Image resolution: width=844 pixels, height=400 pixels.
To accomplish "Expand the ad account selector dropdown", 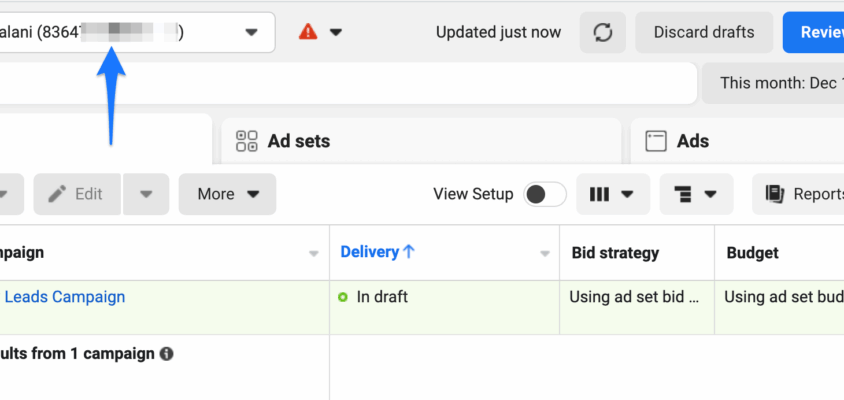I will tap(251, 32).
